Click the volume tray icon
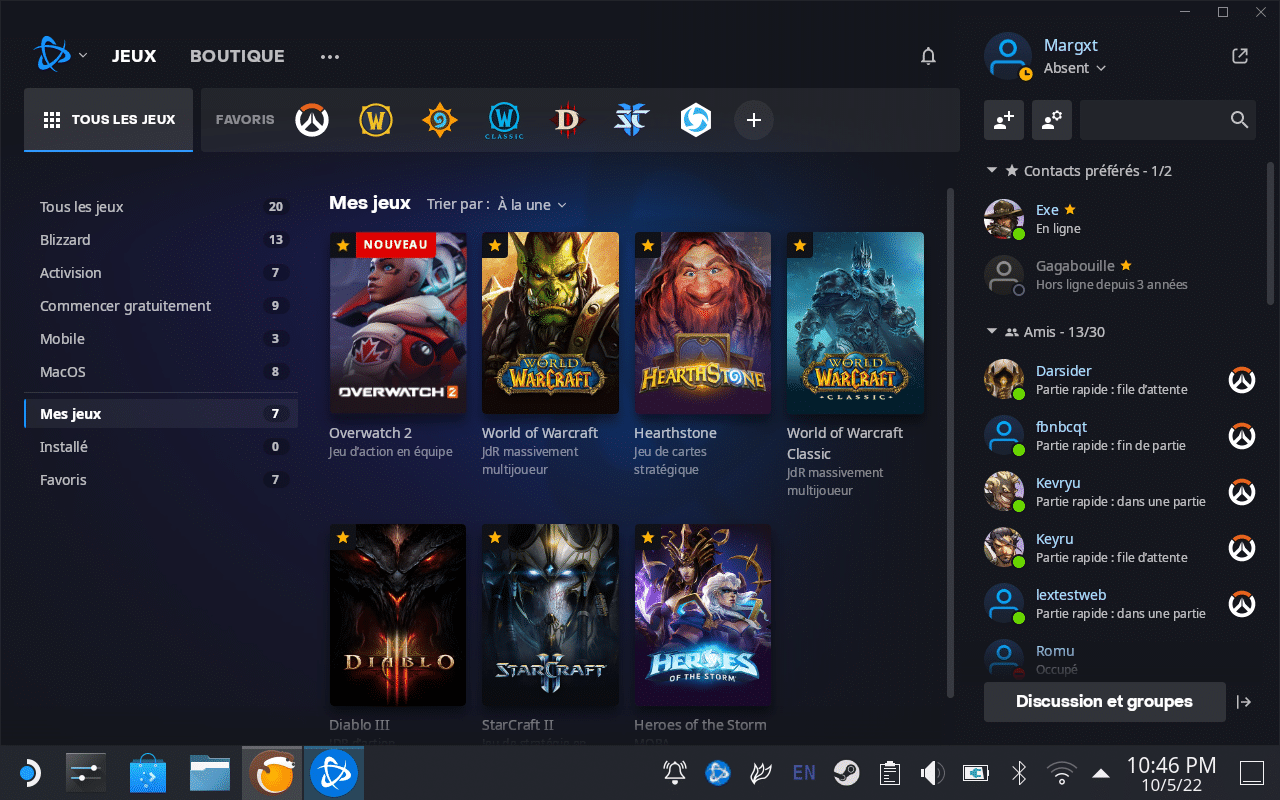The width and height of the screenshot is (1280, 800). point(932,772)
